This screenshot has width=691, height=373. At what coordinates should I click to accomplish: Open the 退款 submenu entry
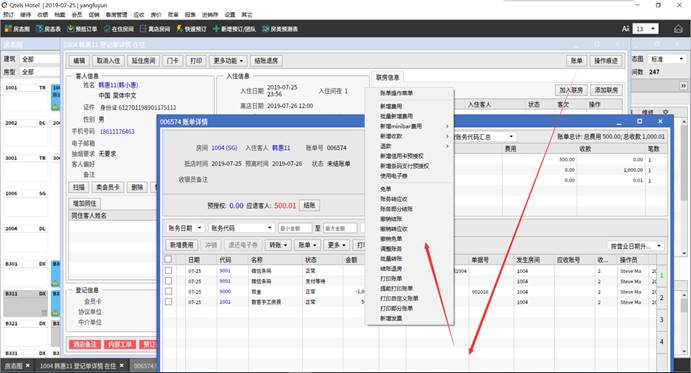[386, 146]
